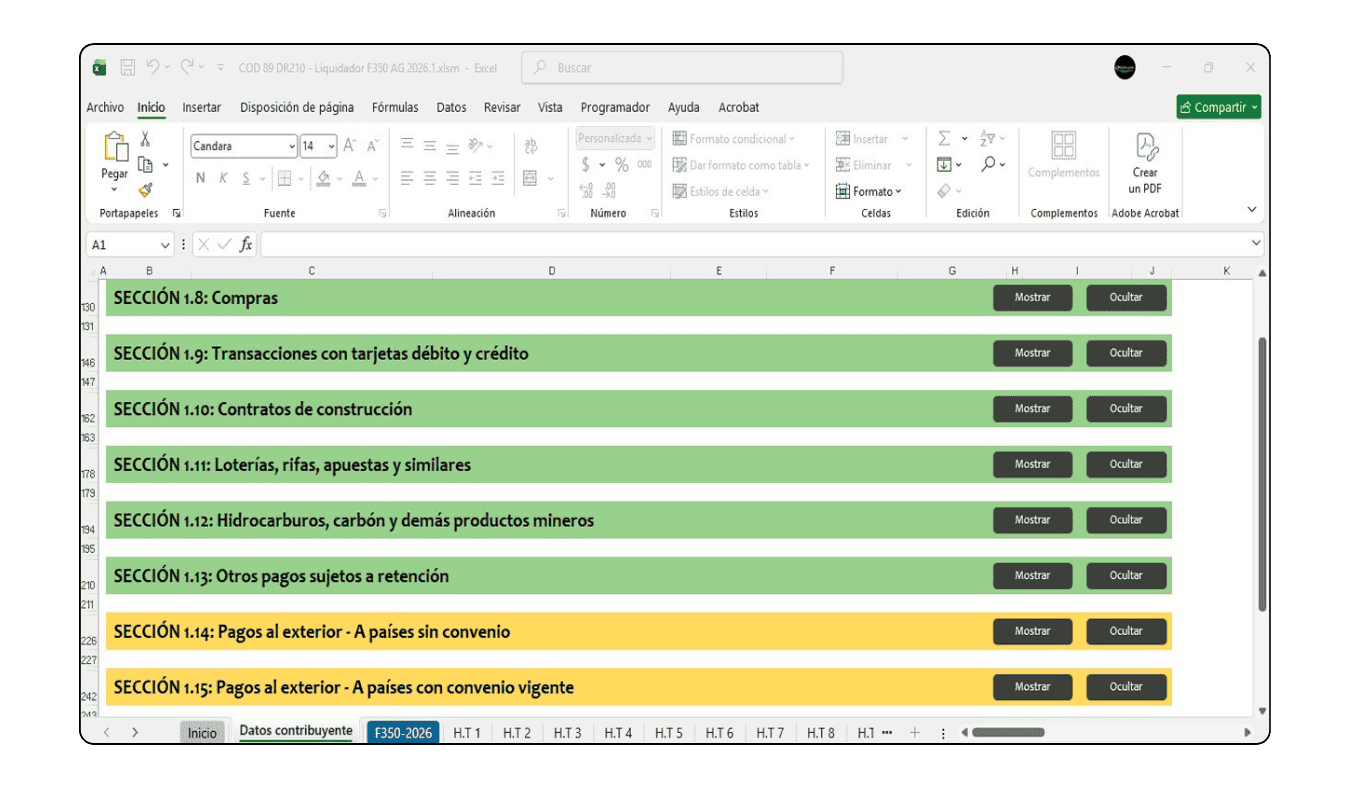The height and width of the screenshot is (788, 1350).
Task: Click Crear un PDF icon
Action: [1145, 150]
